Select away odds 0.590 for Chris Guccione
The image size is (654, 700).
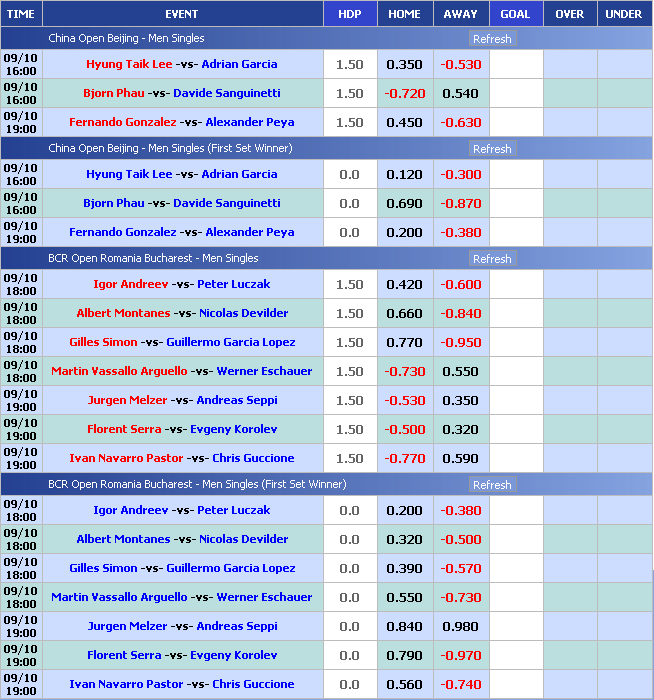[x=460, y=458]
